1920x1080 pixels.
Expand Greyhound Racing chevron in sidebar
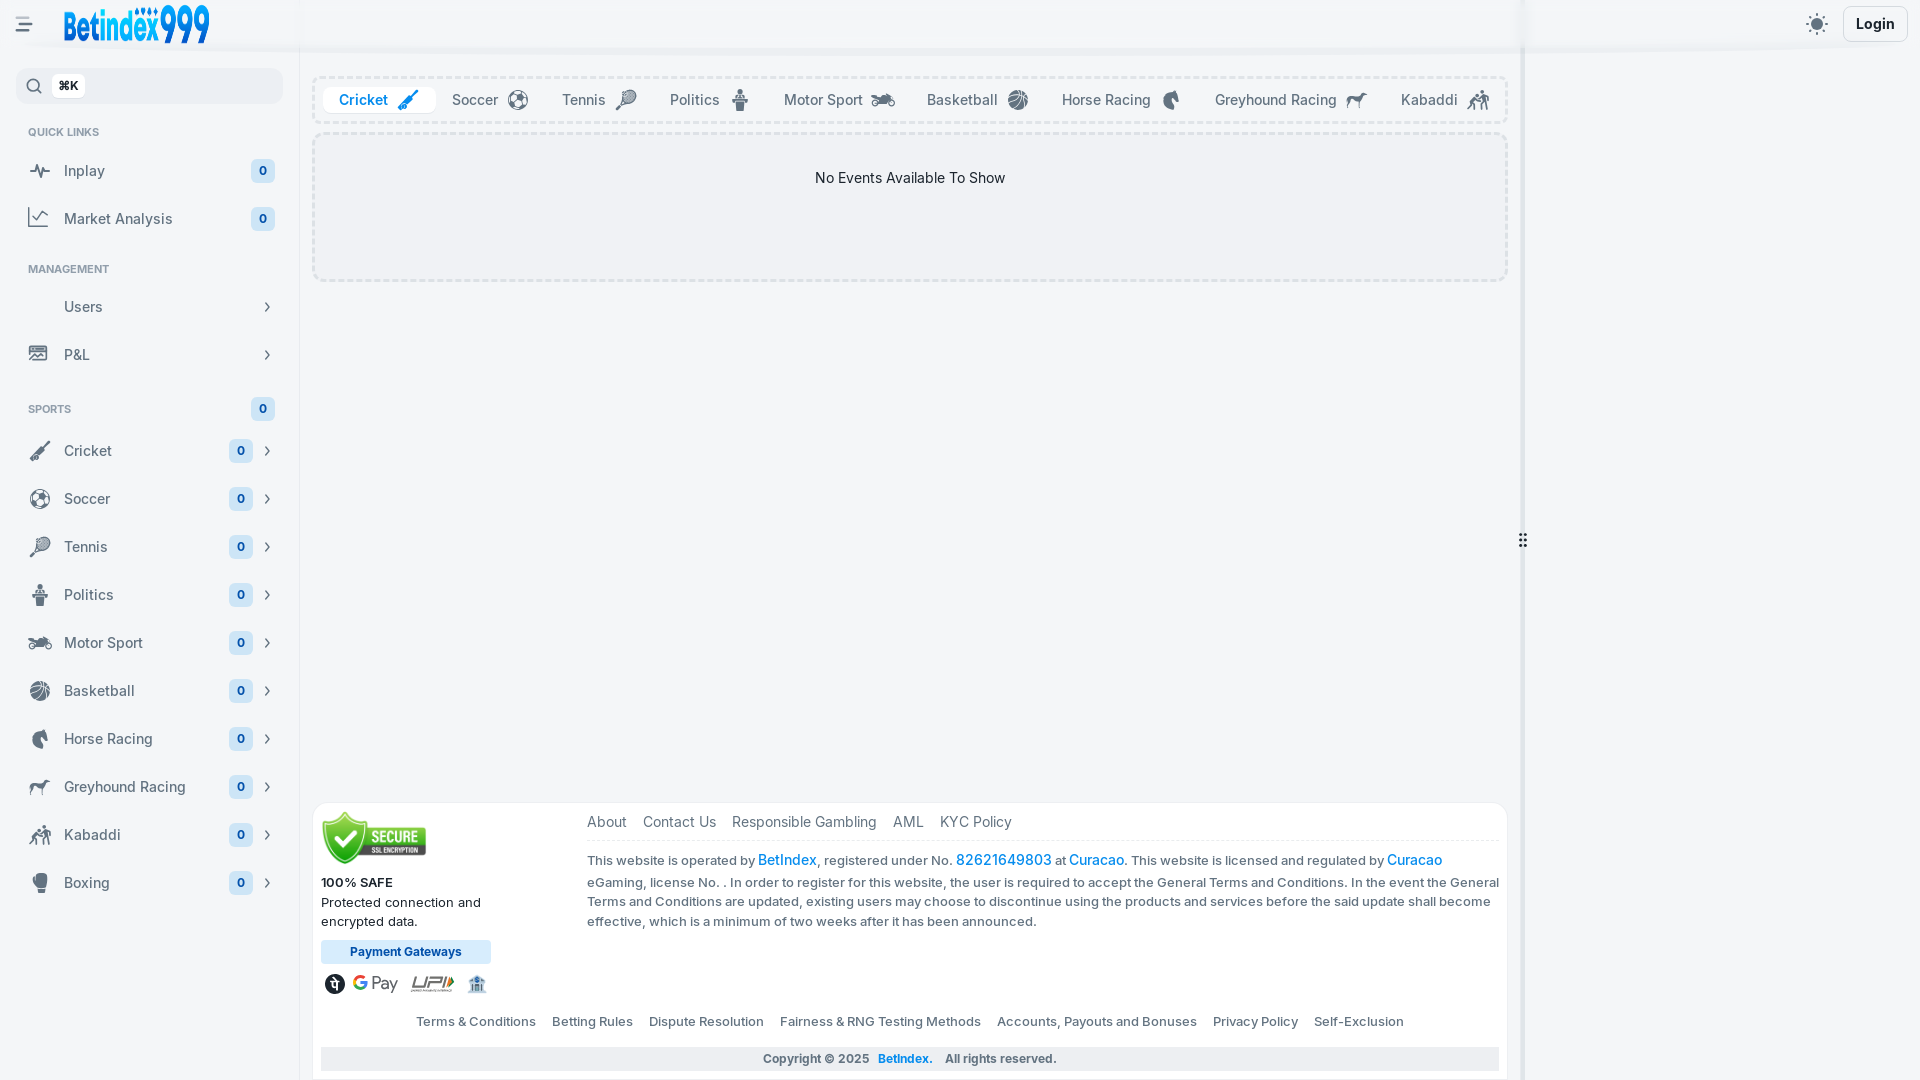coord(267,787)
